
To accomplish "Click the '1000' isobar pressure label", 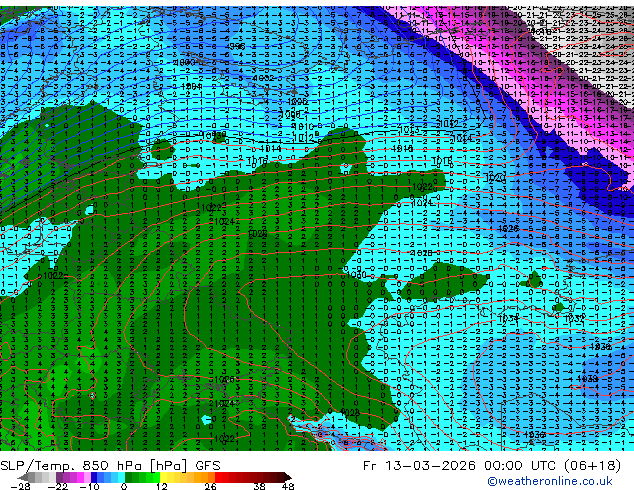I will (x=184, y=62).
